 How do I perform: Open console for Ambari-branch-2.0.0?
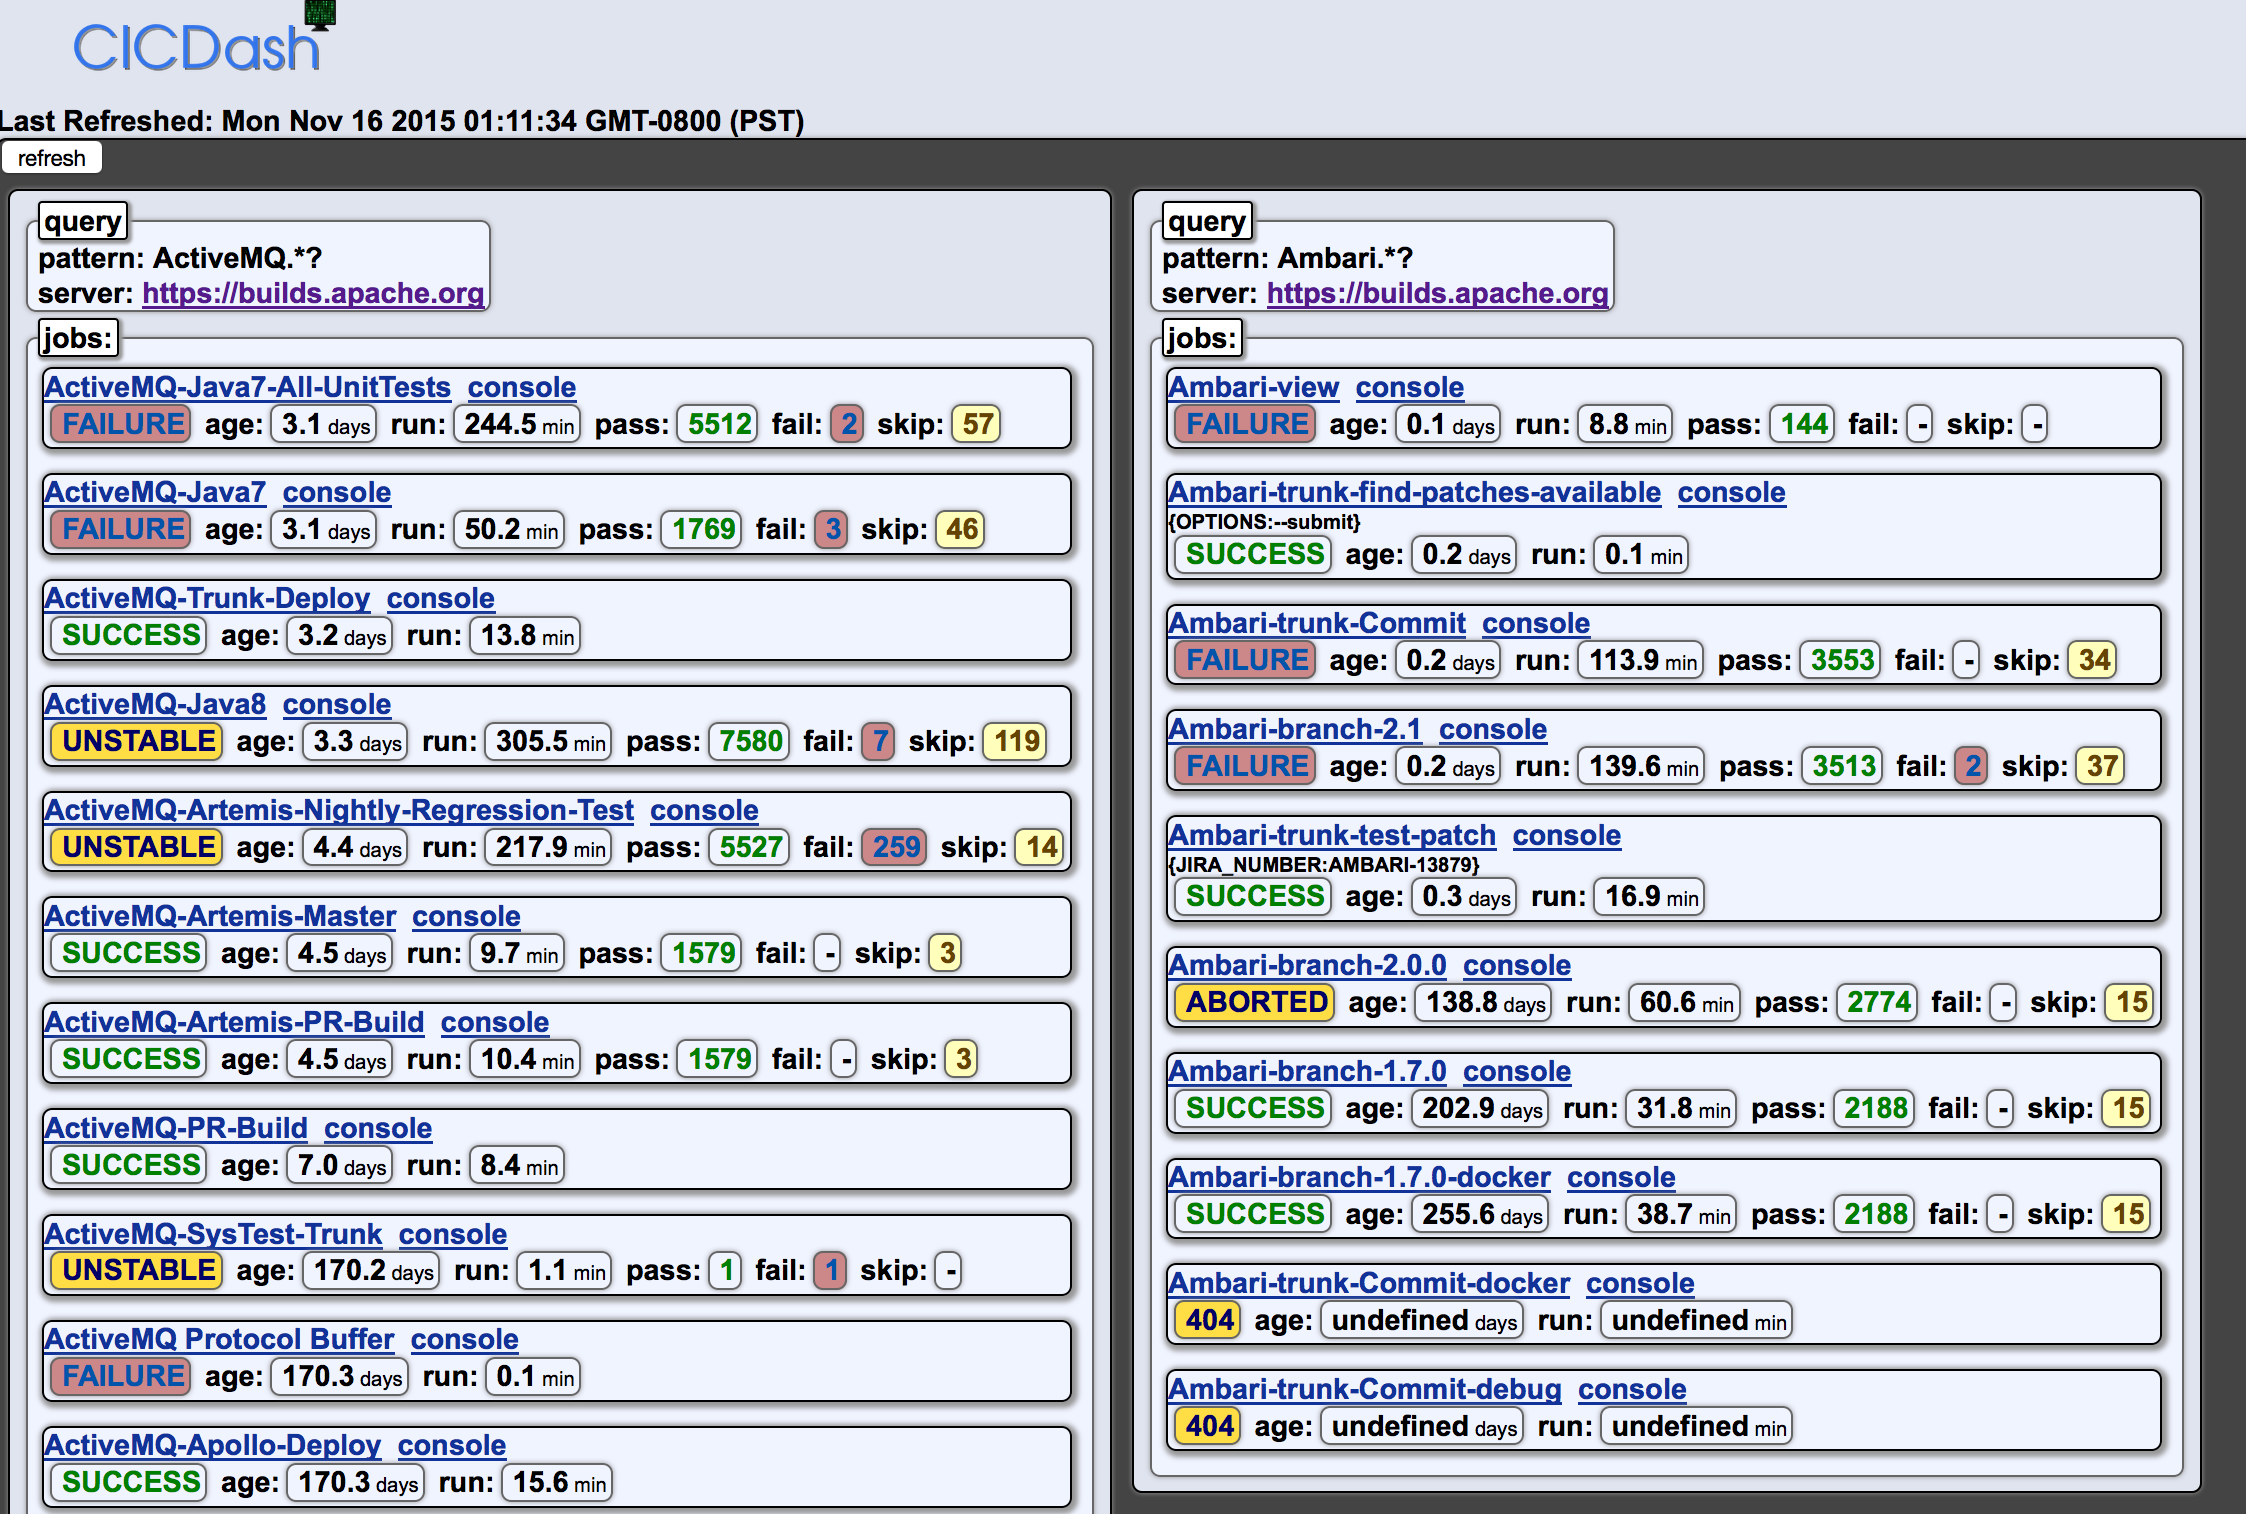pos(1517,965)
